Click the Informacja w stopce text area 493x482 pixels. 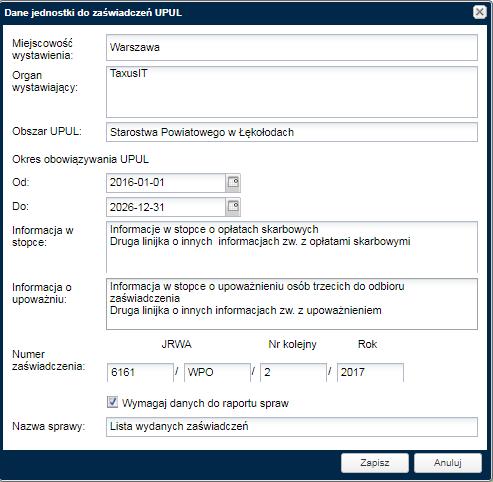(x=292, y=247)
